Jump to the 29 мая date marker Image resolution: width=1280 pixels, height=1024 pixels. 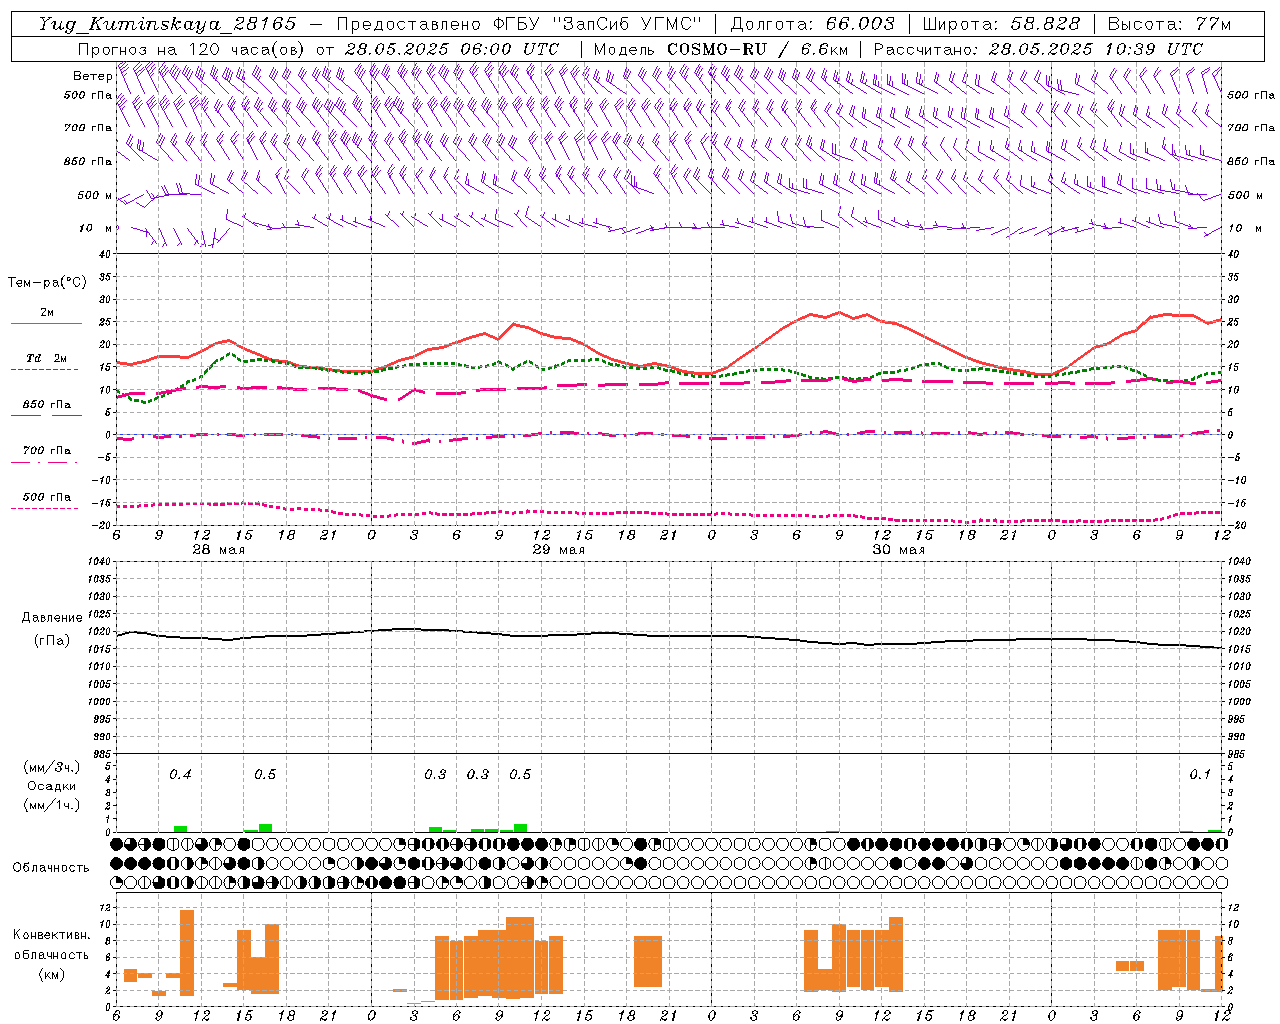pos(558,550)
